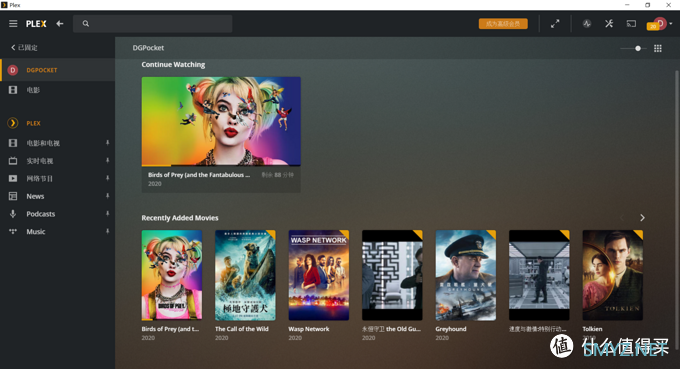
Task: Click the D avatar icon beside DGPOCKET
Action: [13, 70]
